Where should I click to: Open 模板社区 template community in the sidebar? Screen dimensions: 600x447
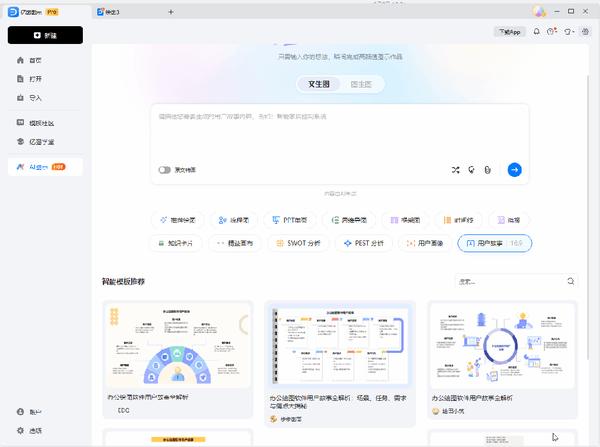pyautogui.click(x=36, y=123)
